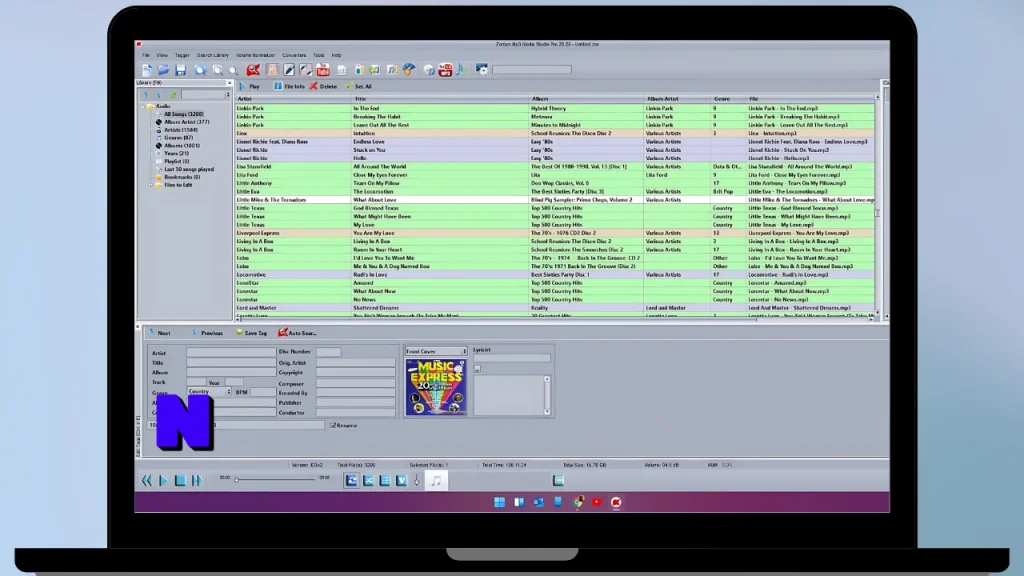Click the Save floppy disk icon
This screenshot has height=576, width=1024.
pos(180,70)
